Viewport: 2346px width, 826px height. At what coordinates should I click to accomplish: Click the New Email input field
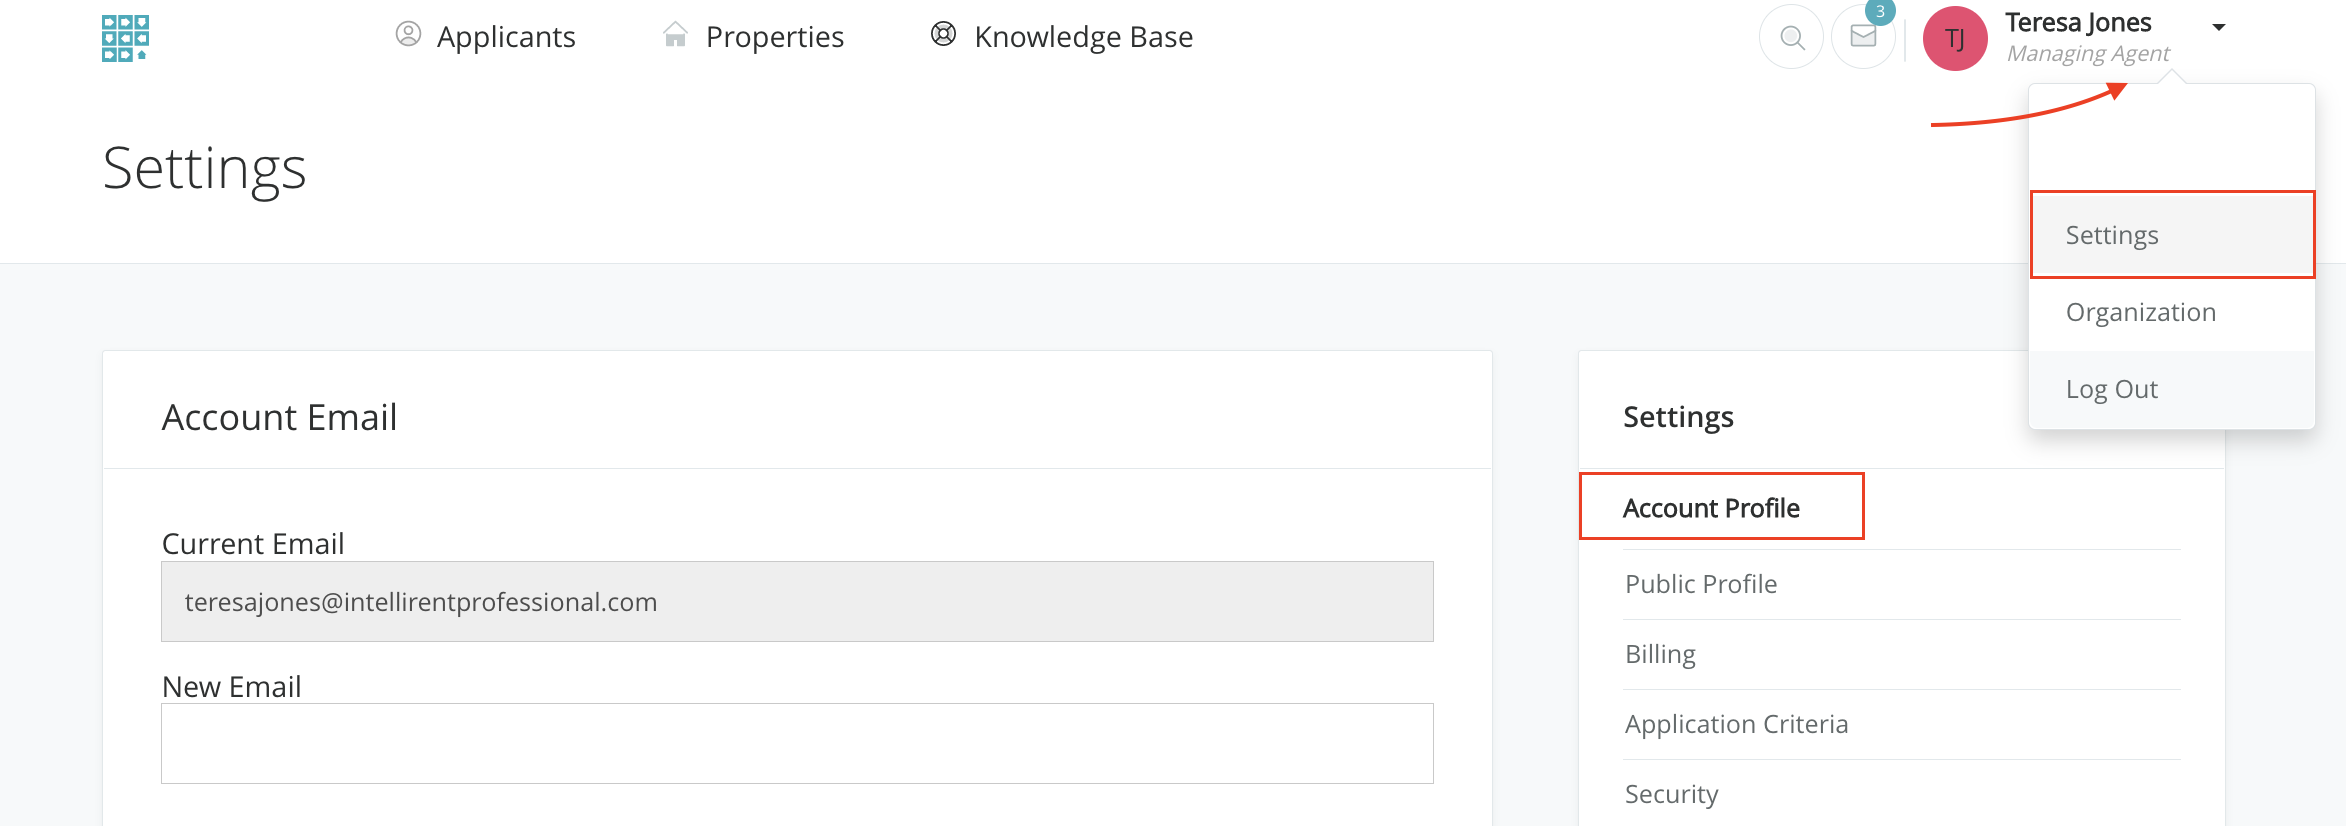pyautogui.click(x=796, y=743)
